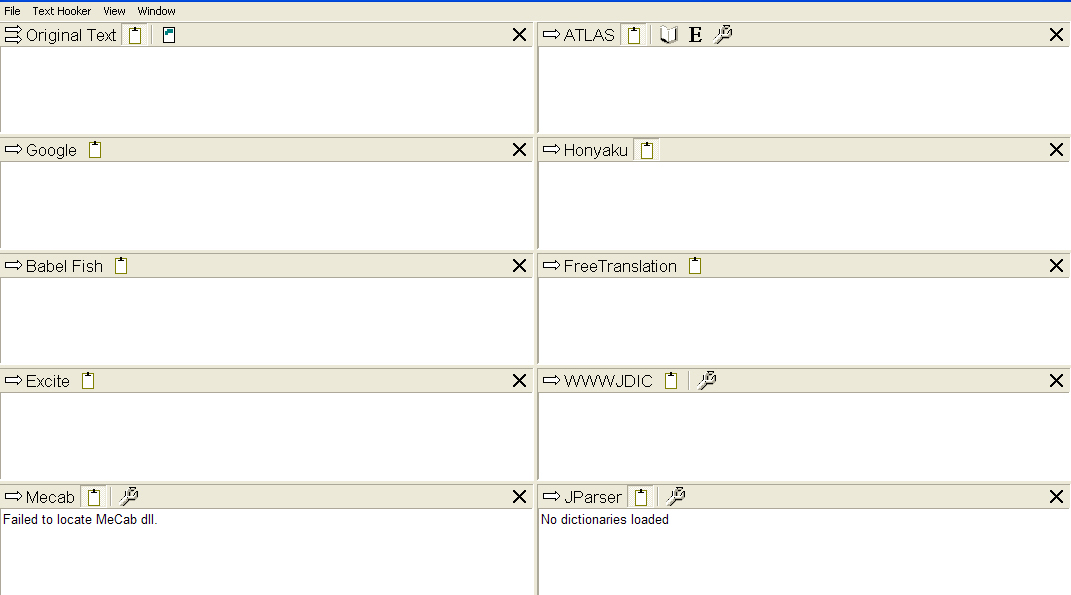Open the ATLAS dictionary book icon
The width and height of the screenshot is (1071, 595).
[x=668, y=35]
